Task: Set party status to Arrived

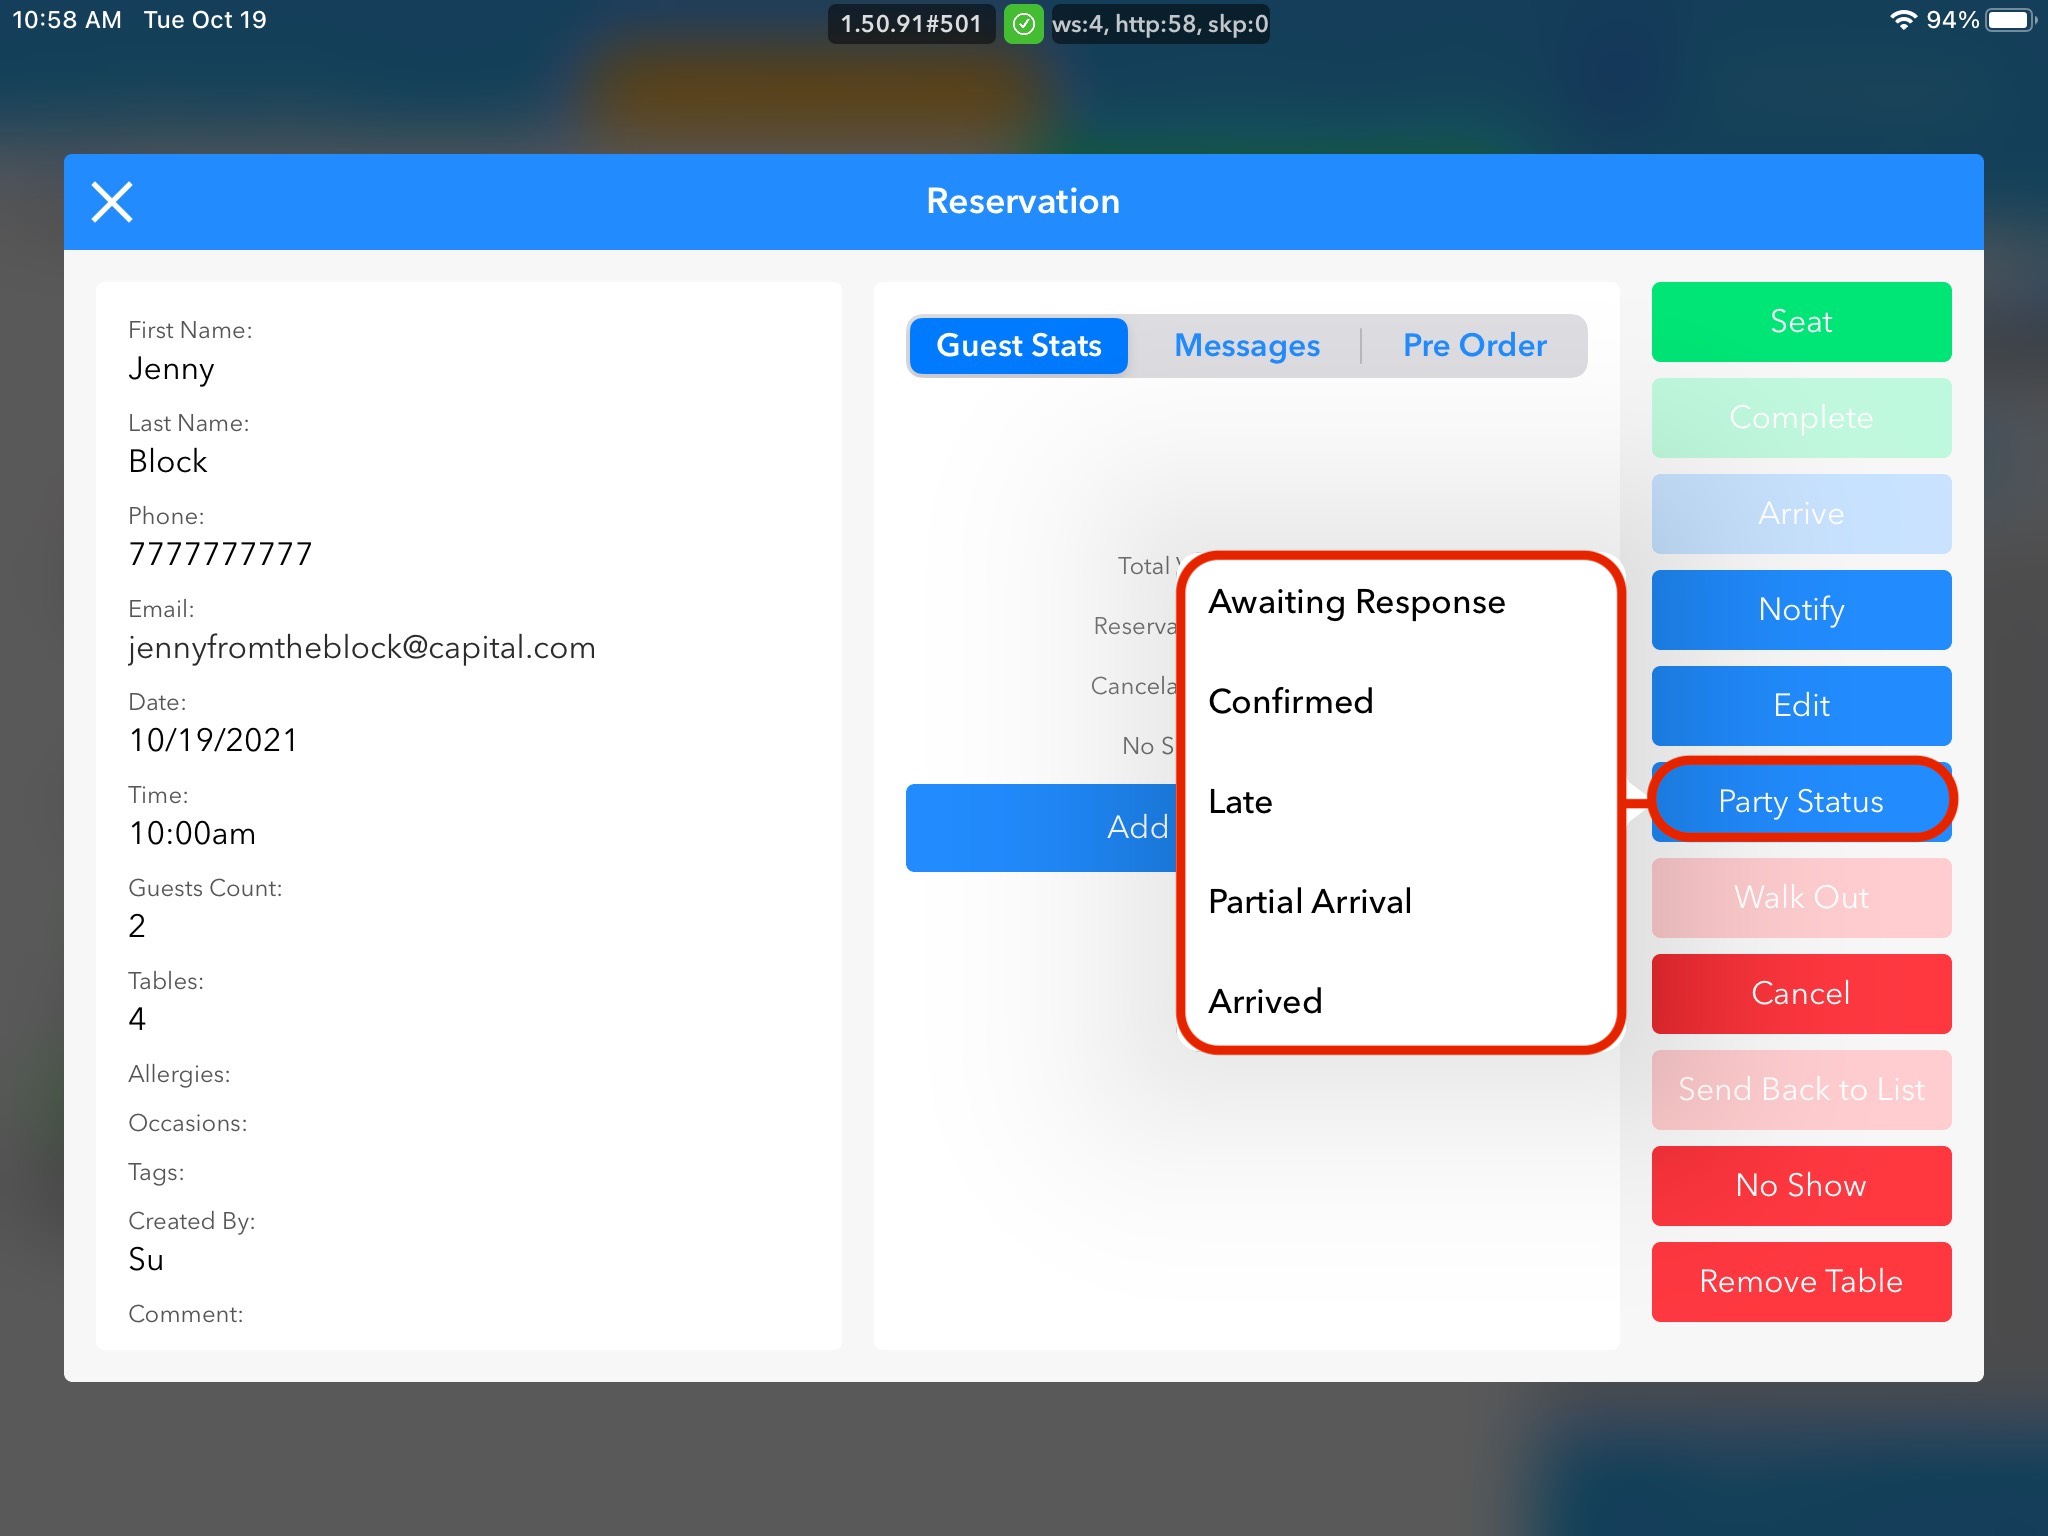Action: 1265,1002
